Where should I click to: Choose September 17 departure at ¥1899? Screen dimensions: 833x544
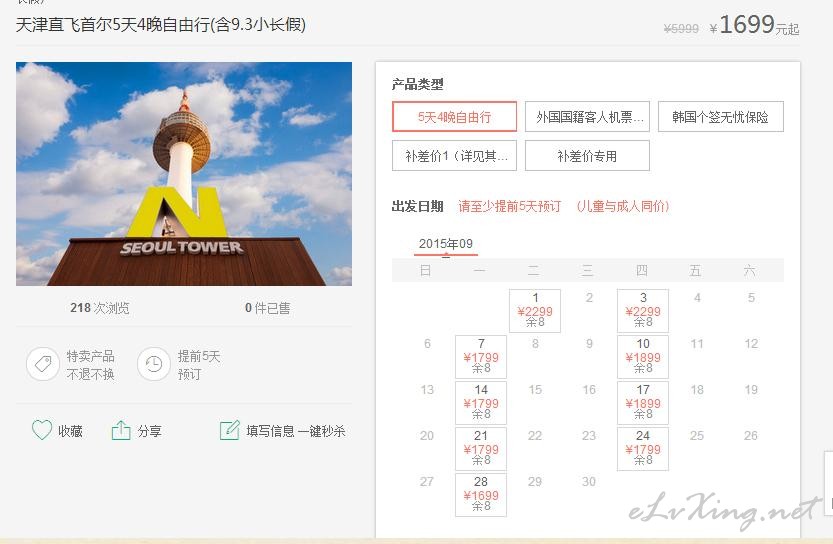[x=643, y=403]
